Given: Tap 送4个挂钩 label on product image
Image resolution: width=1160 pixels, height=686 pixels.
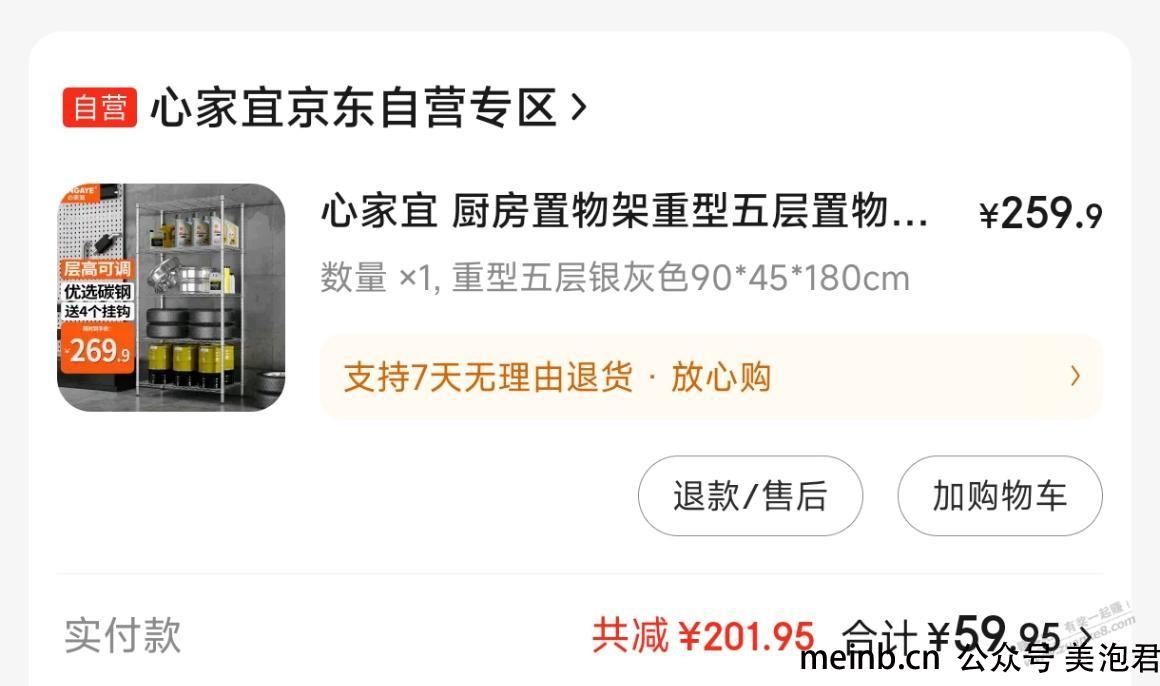Looking at the screenshot, I should coord(97,312).
